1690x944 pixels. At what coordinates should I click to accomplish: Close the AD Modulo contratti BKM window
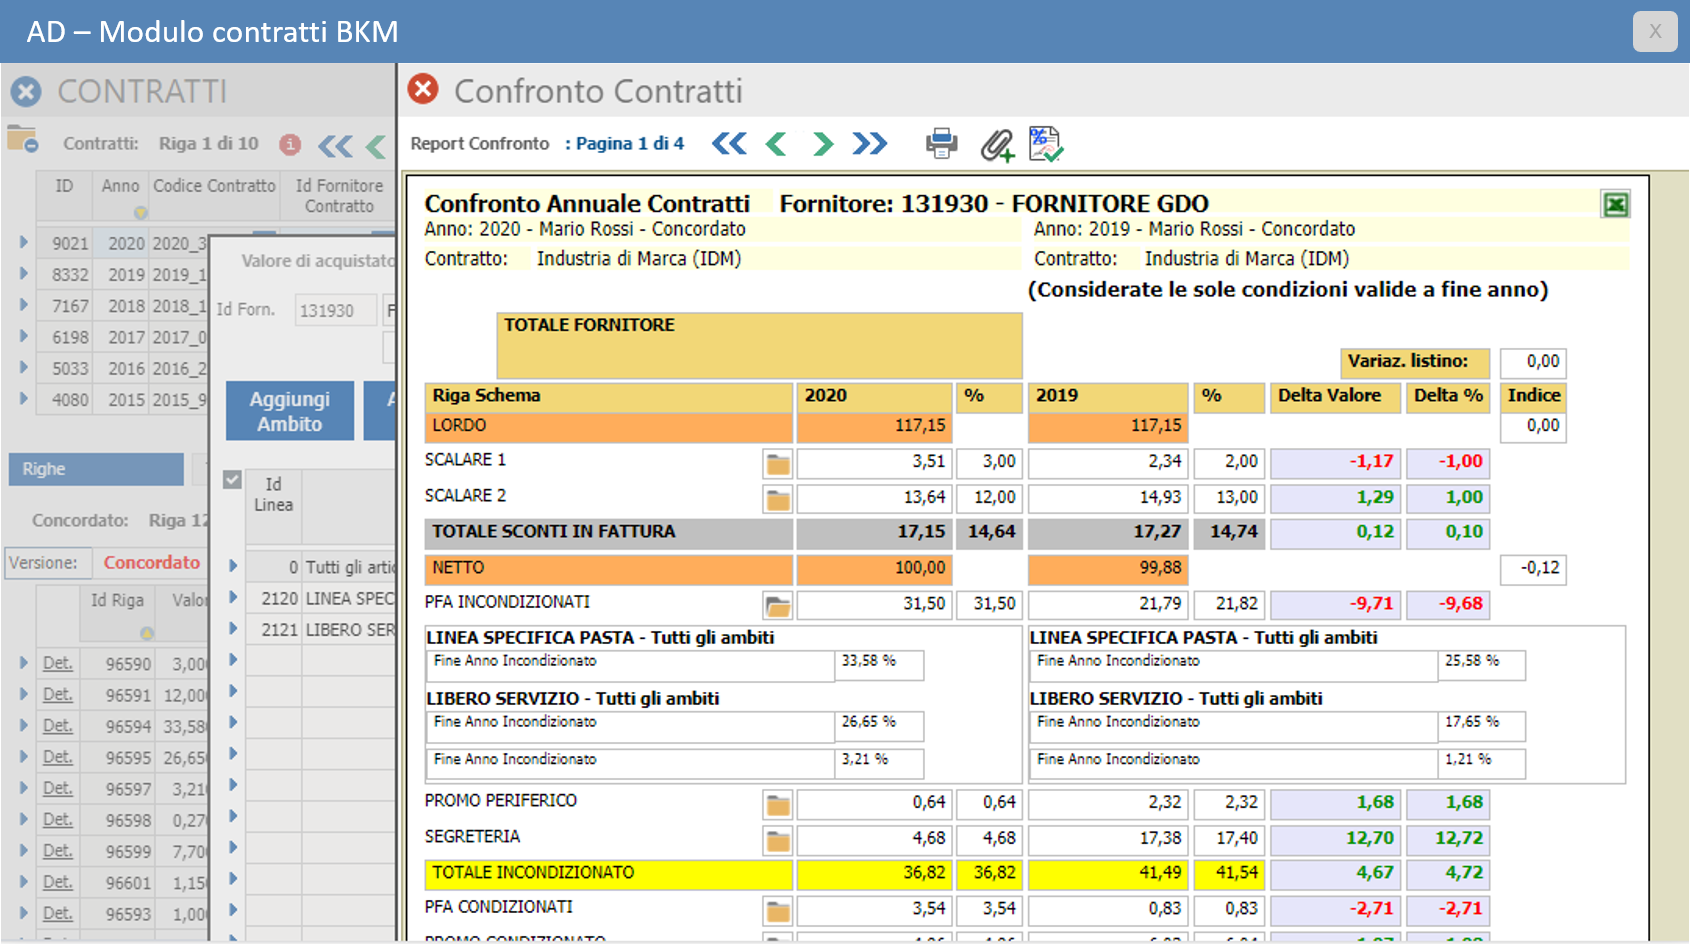[x=1655, y=31]
